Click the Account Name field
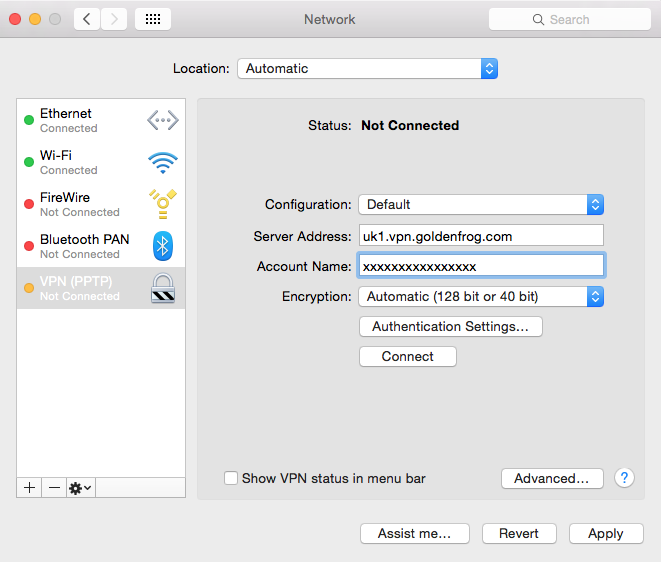Screen dimensions: 661x562 pos(481,265)
